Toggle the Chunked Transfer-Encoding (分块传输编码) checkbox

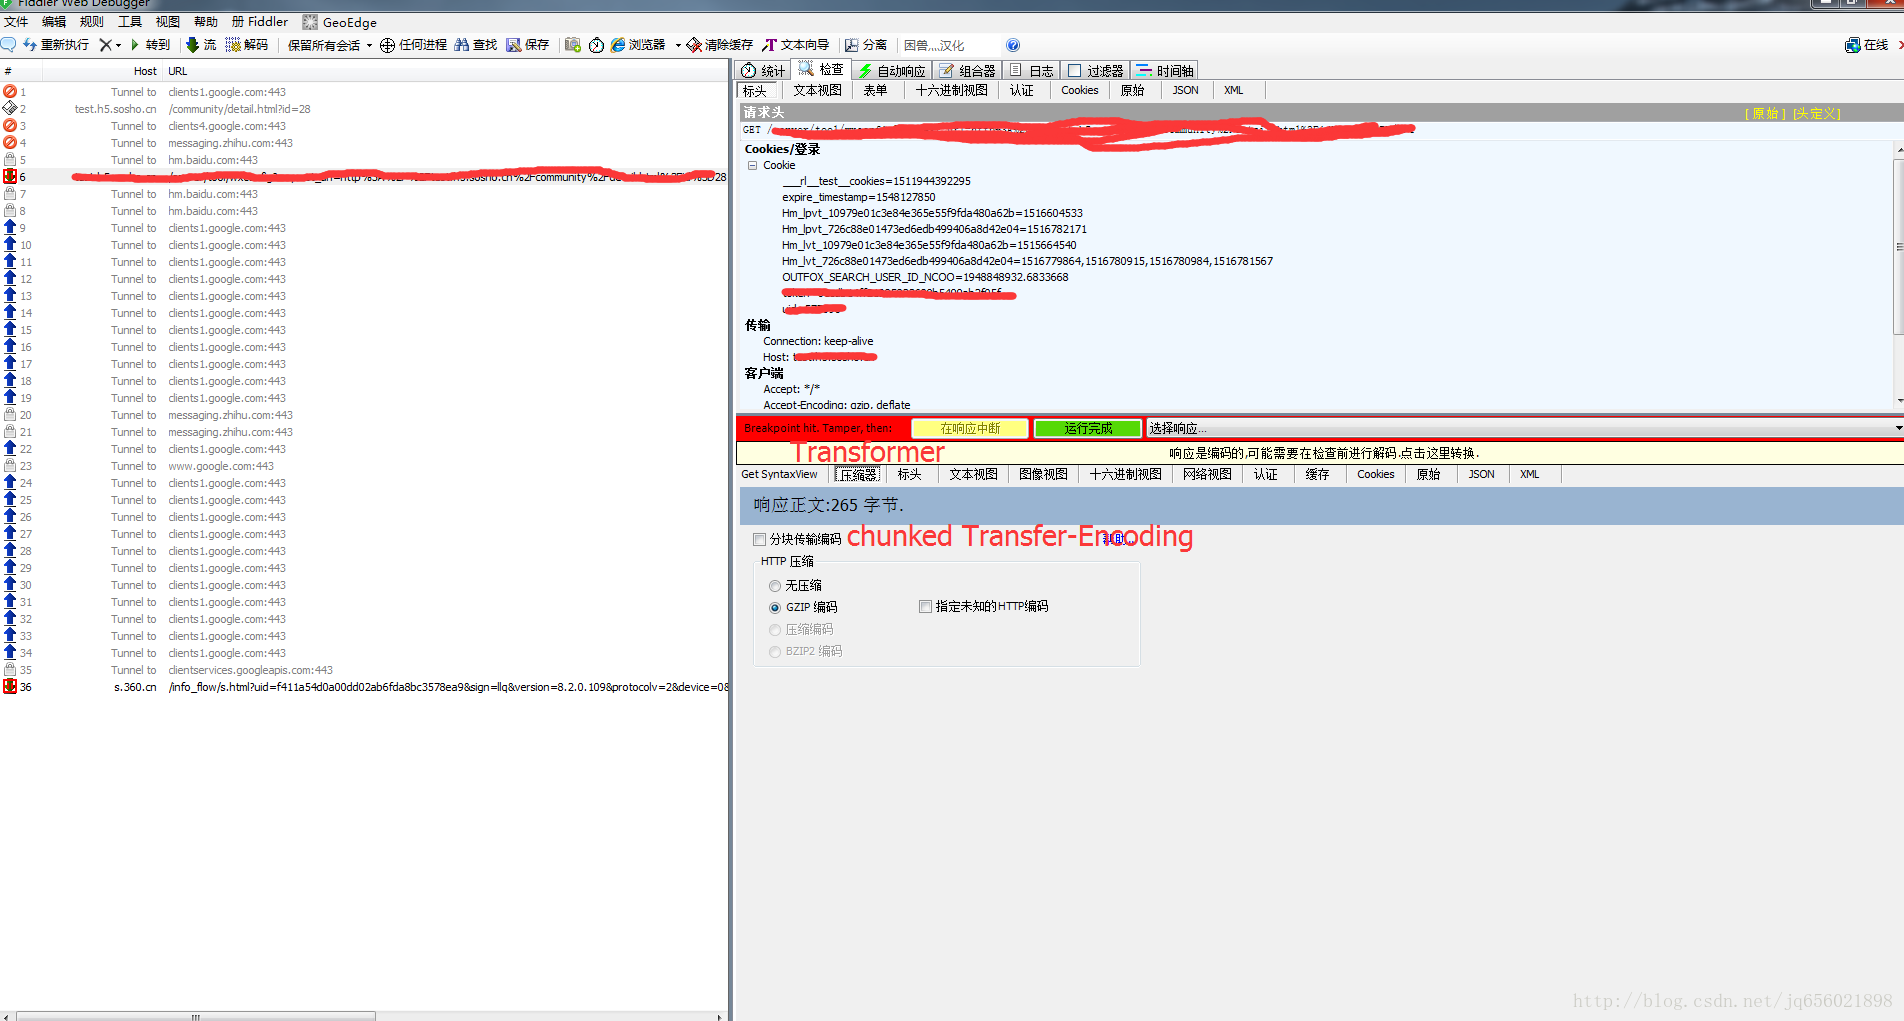coord(759,539)
